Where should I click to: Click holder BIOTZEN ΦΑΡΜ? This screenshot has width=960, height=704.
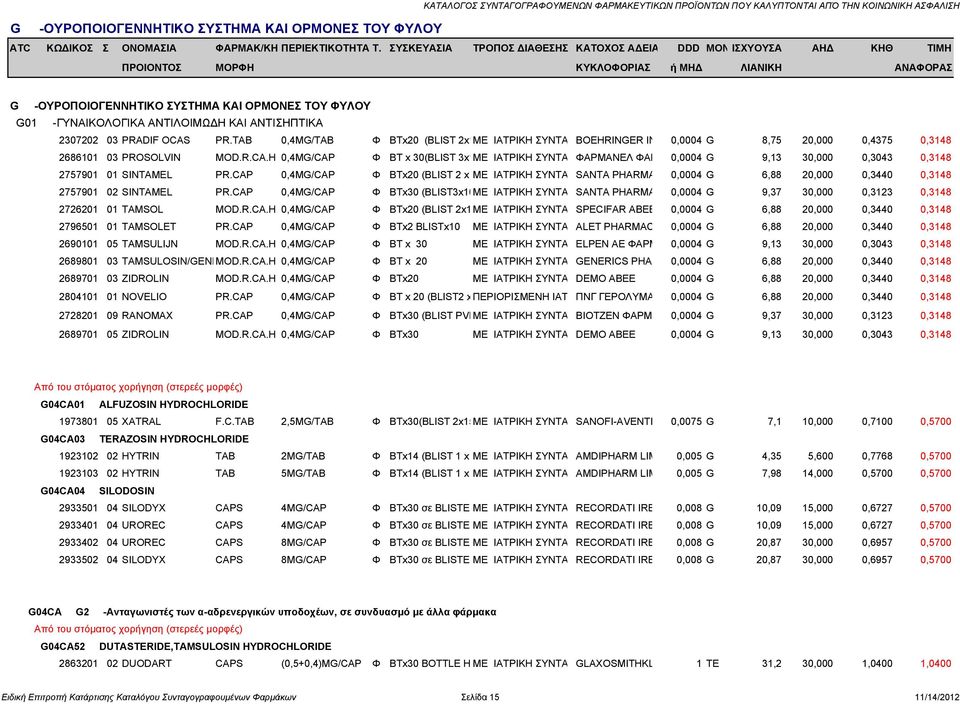tap(613, 316)
